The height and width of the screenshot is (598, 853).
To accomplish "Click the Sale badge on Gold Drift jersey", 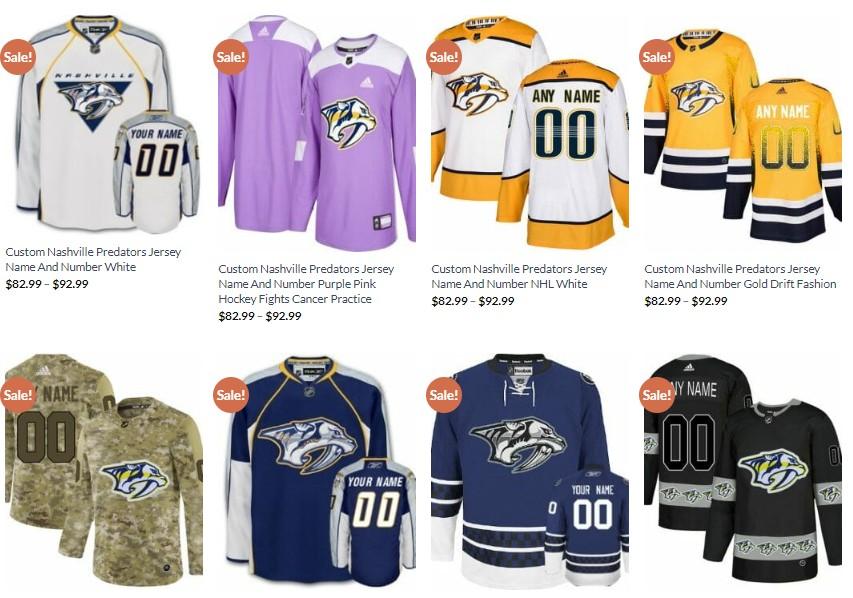I will [657, 56].
